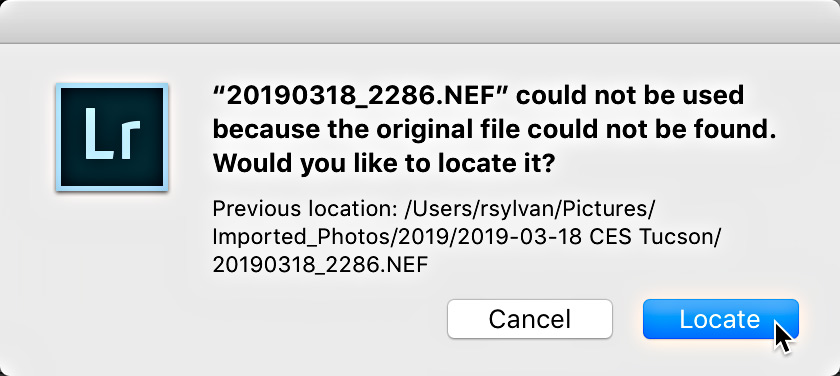
Task: Click the dialog's empty title bar
Action: (x=420, y=21)
